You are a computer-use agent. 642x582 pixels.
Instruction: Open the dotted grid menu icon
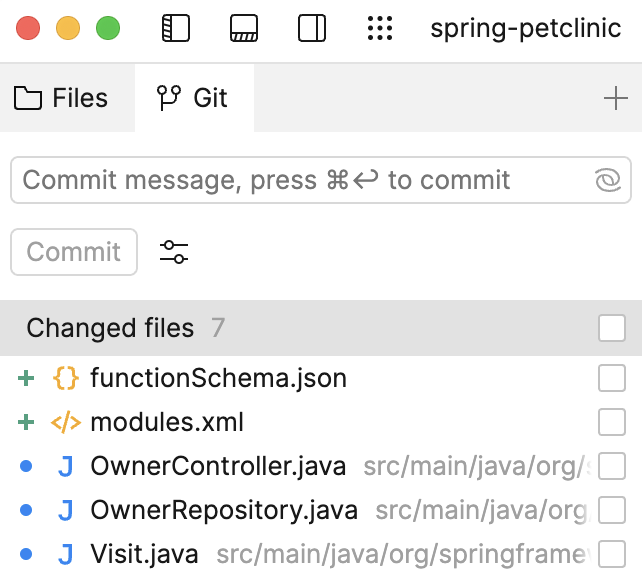coord(380,28)
